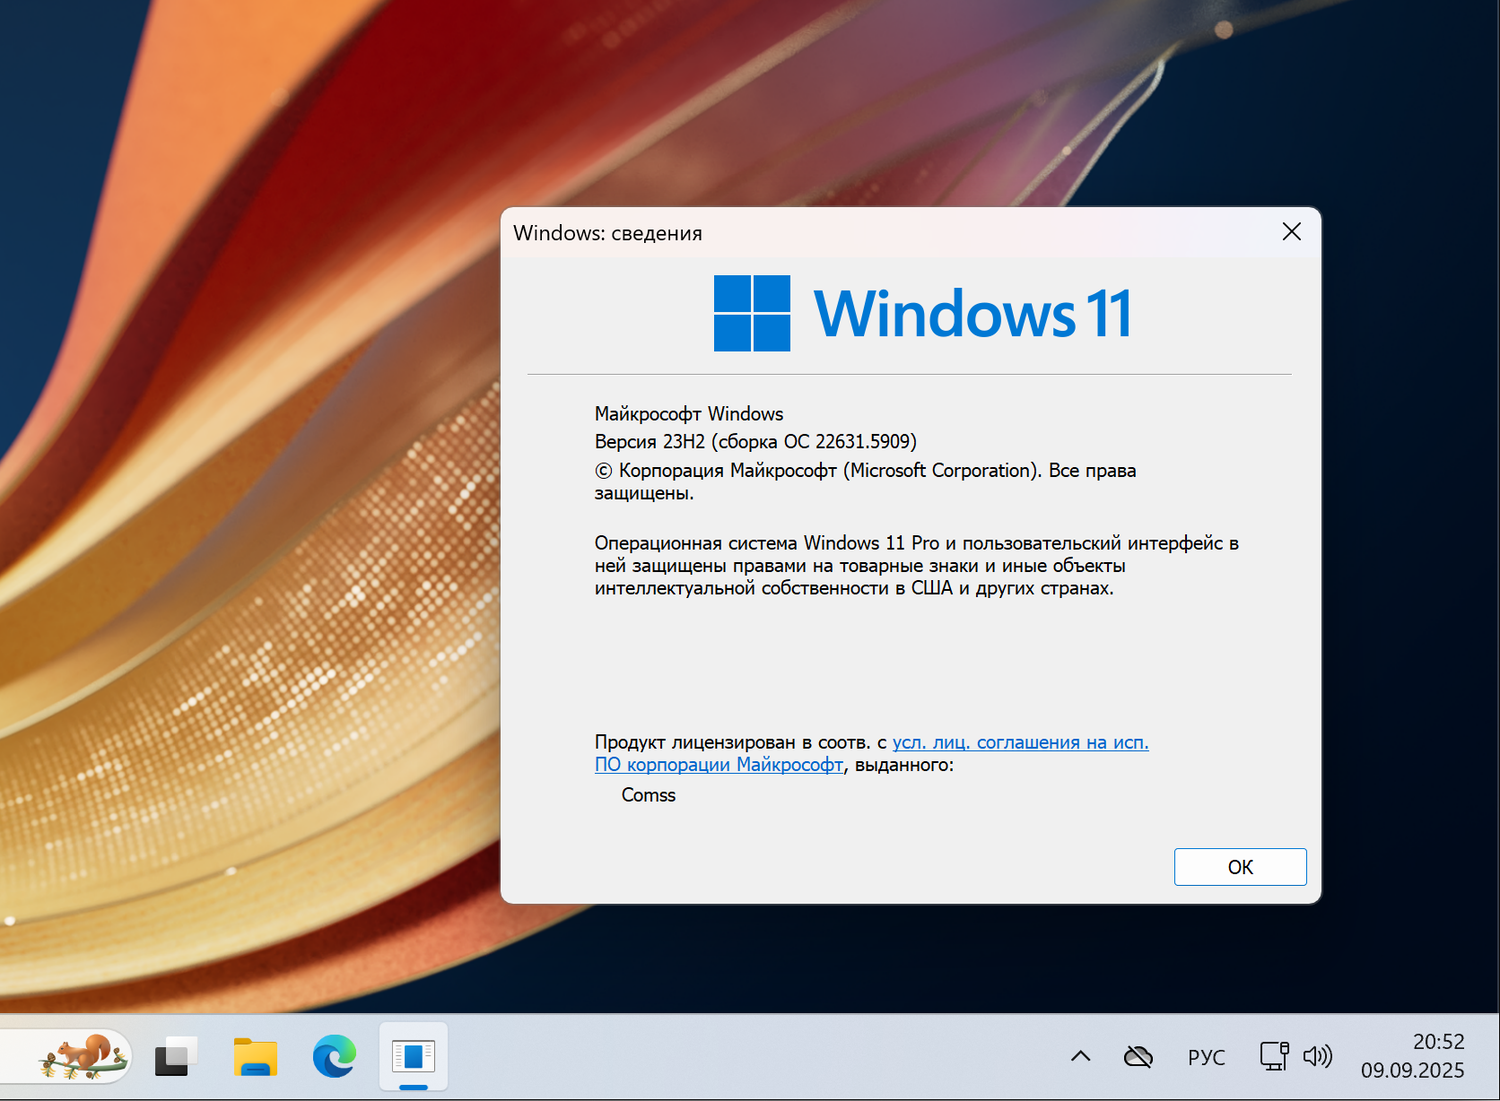Select the active winver app taskbar icon

pyautogui.click(x=413, y=1056)
